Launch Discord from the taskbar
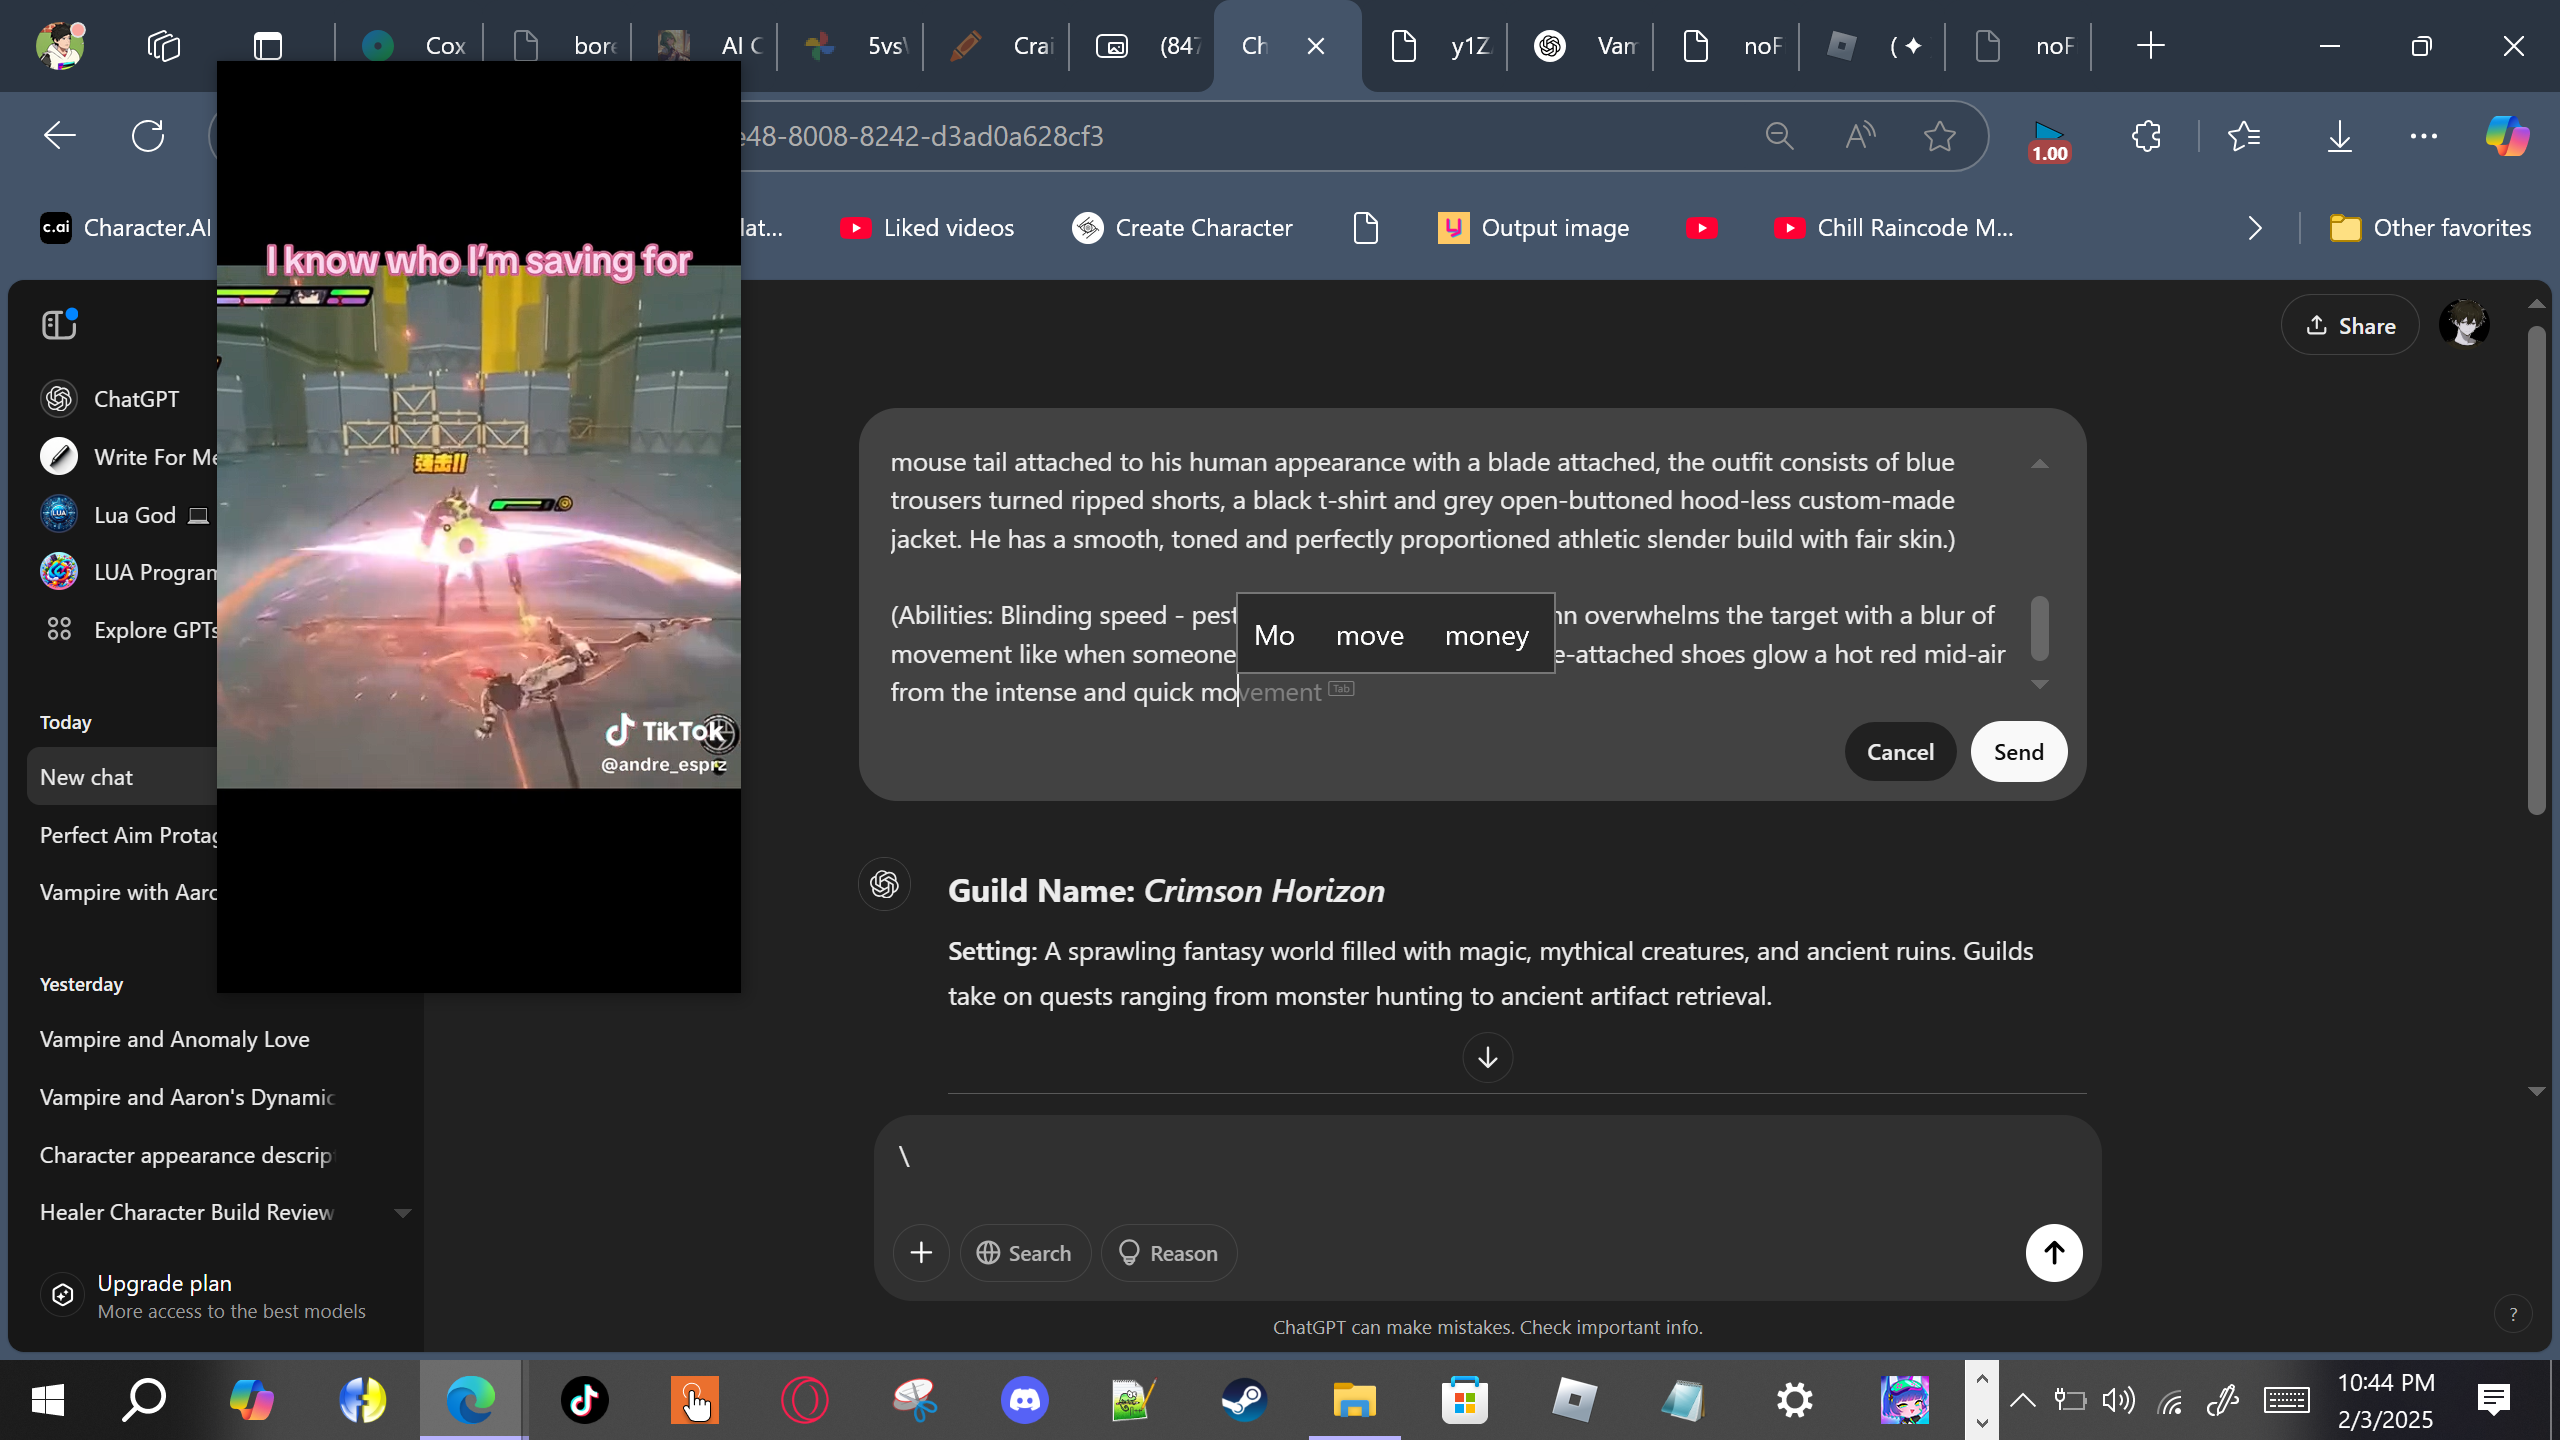The image size is (2560, 1440). tap(1025, 1400)
